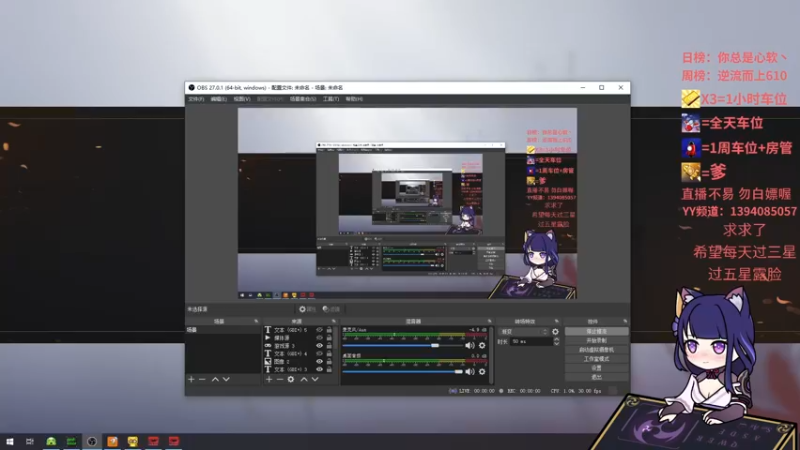Click the OBS icon on the taskbar

point(92,441)
